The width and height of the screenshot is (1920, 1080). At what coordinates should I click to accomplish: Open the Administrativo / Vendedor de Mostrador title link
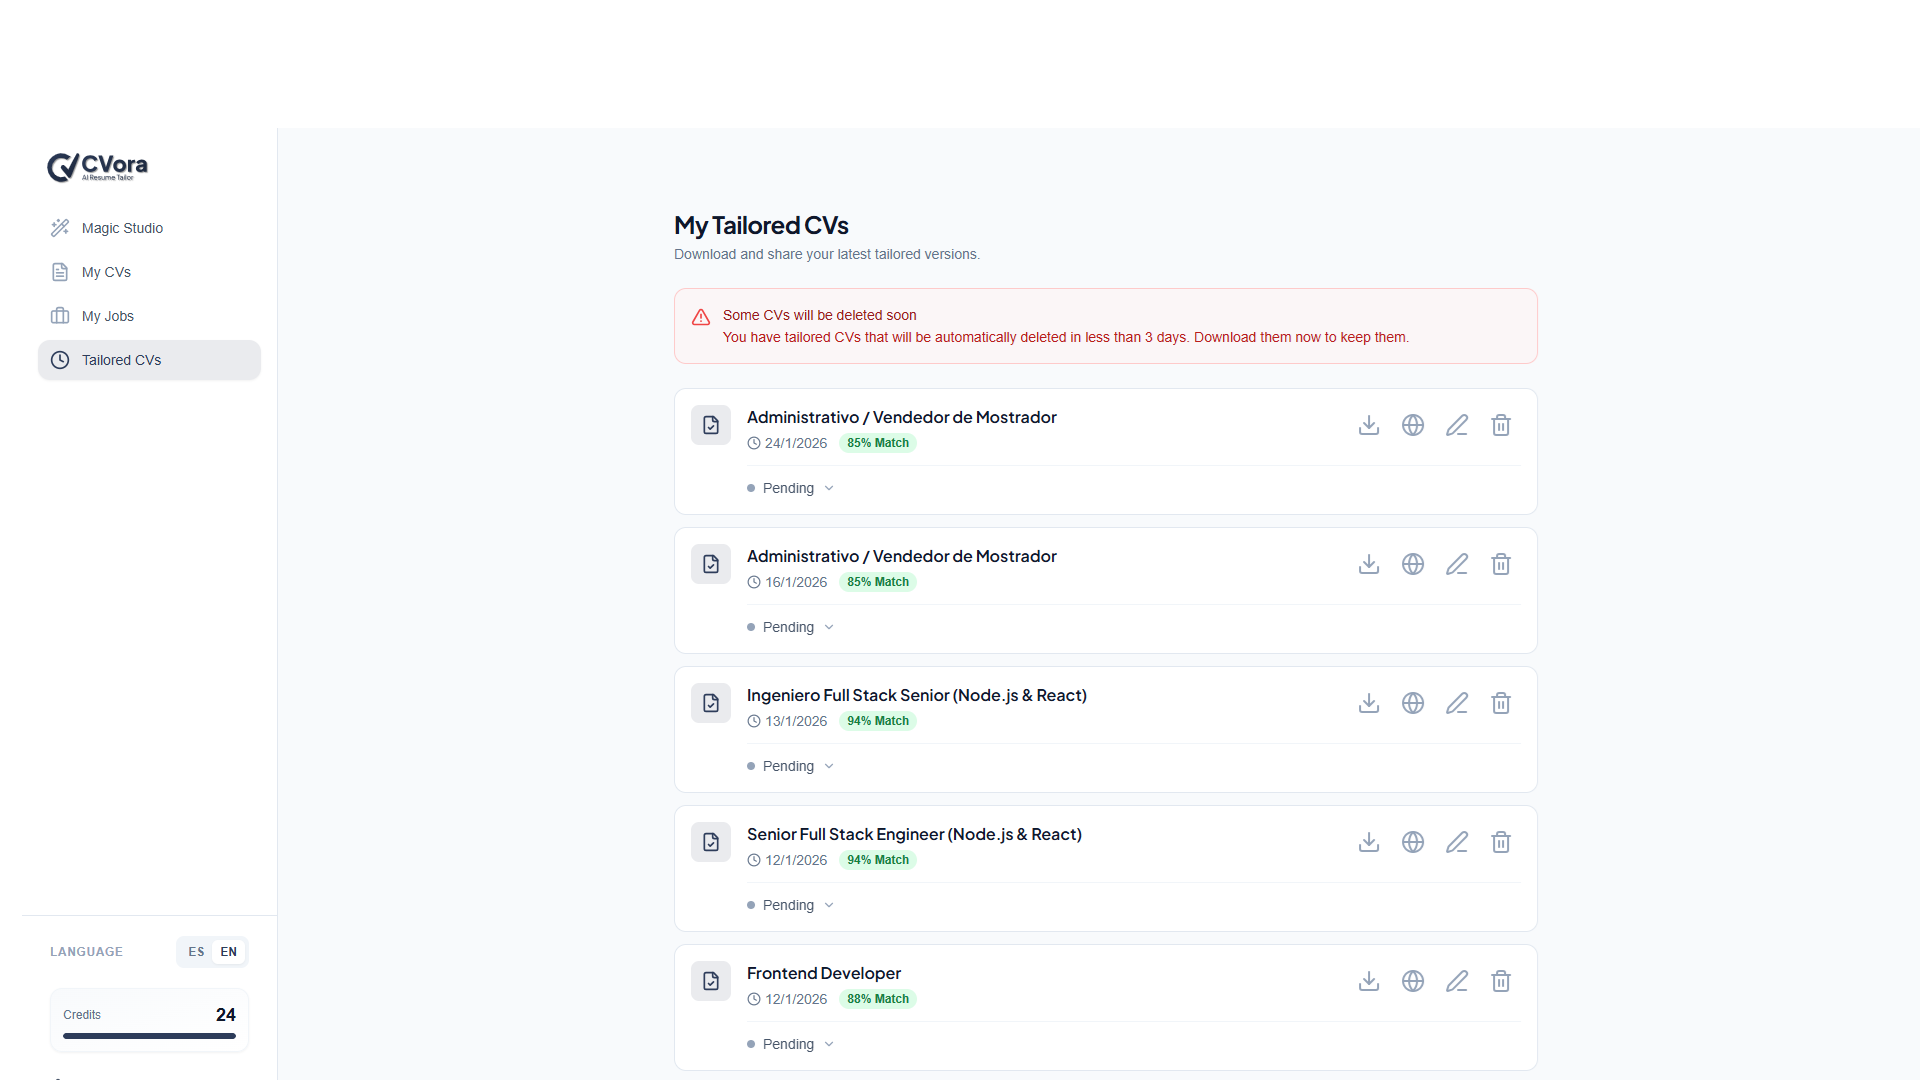[901, 417]
